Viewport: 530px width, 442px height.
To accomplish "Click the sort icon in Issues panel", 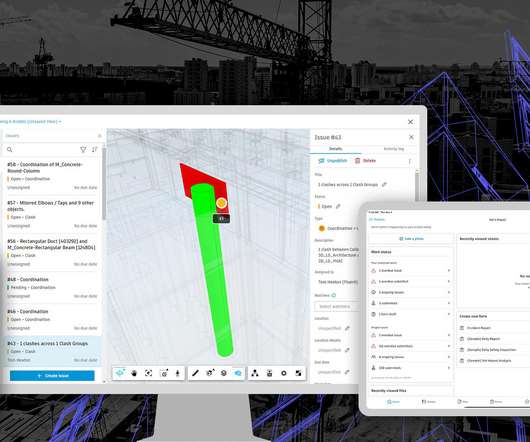I will [x=94, y=149].
